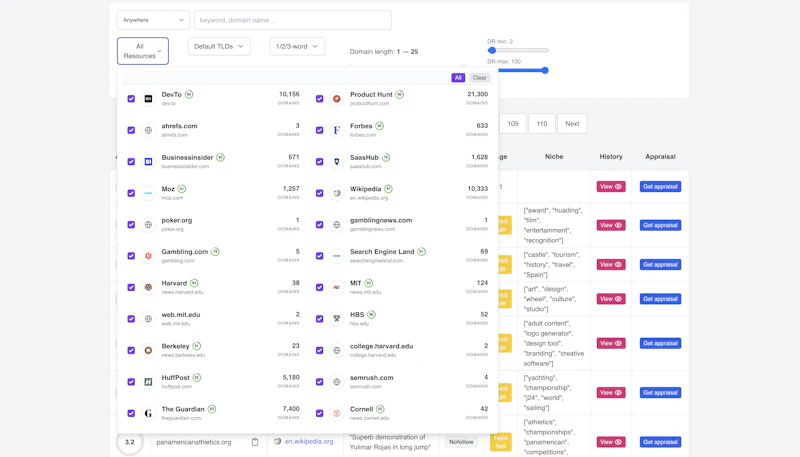
Task: Uncheck the Forbes checkbox
Action: tap(319, 130)
